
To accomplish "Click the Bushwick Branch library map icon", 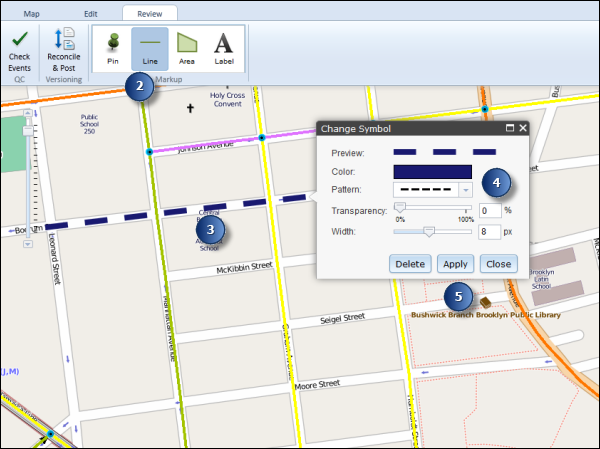I will point(485,301).
